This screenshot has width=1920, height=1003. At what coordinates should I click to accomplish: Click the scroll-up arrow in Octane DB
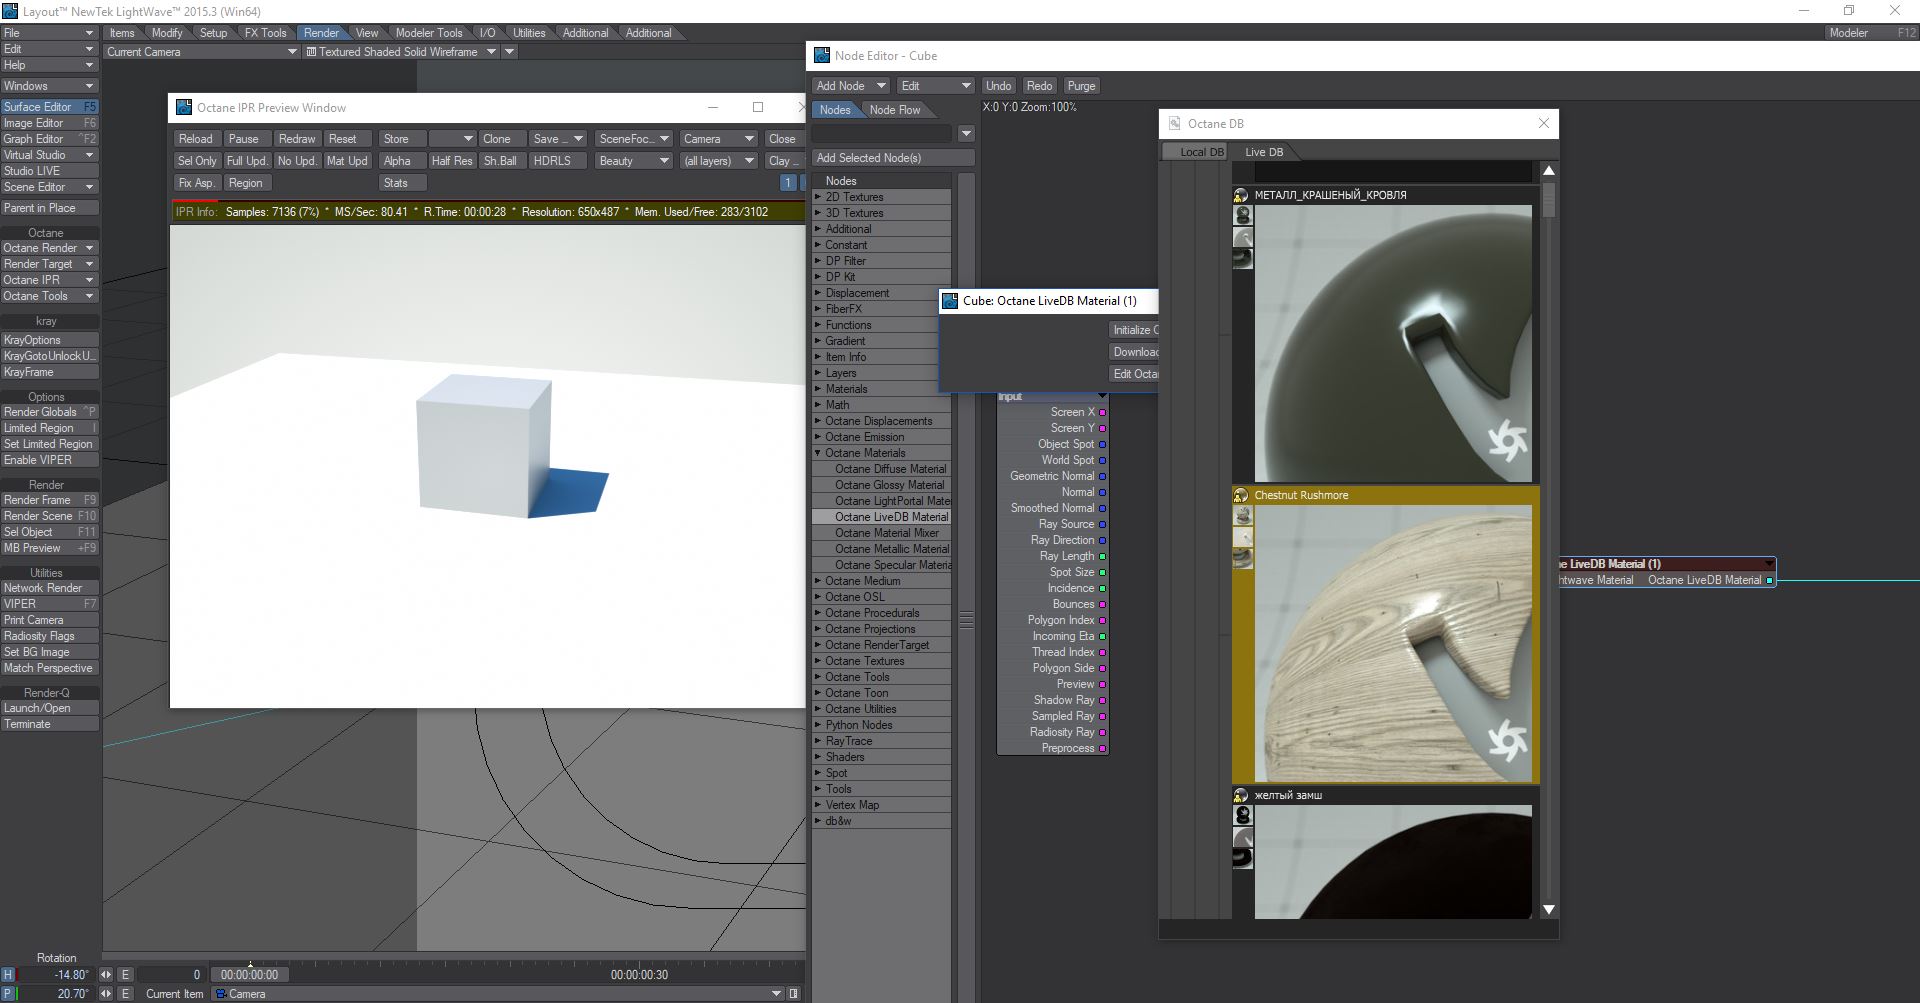pos(1548,171)
